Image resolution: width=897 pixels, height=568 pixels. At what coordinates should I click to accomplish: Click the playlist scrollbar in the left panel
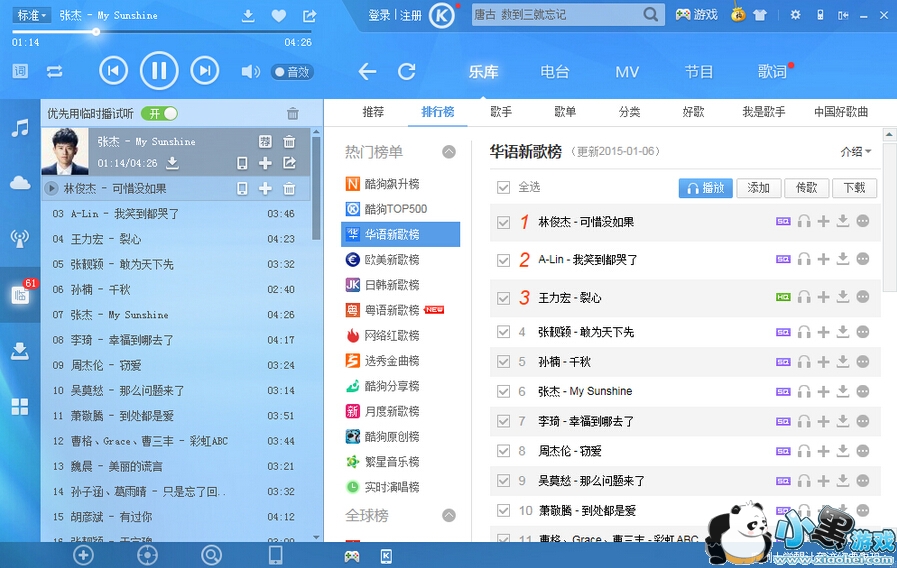(x=316, y=189)
